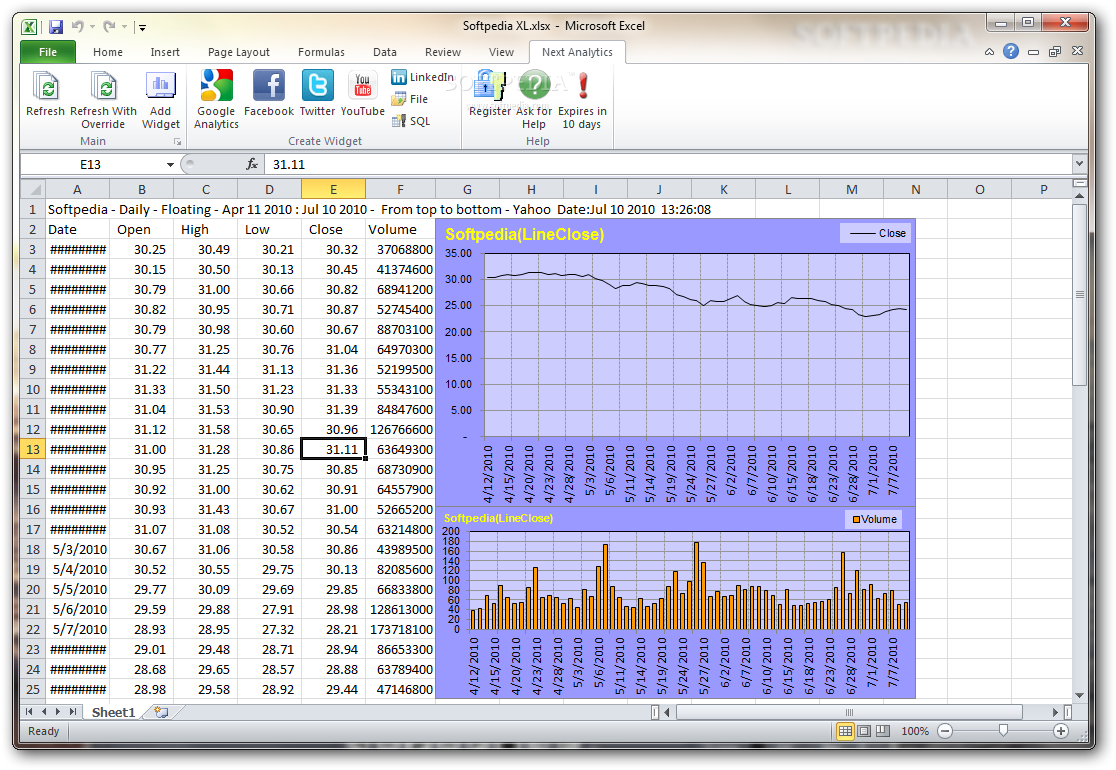Viewport: 1116px width, 770px height.
Task: Switch to the Formulas tab
Action: 321,52
